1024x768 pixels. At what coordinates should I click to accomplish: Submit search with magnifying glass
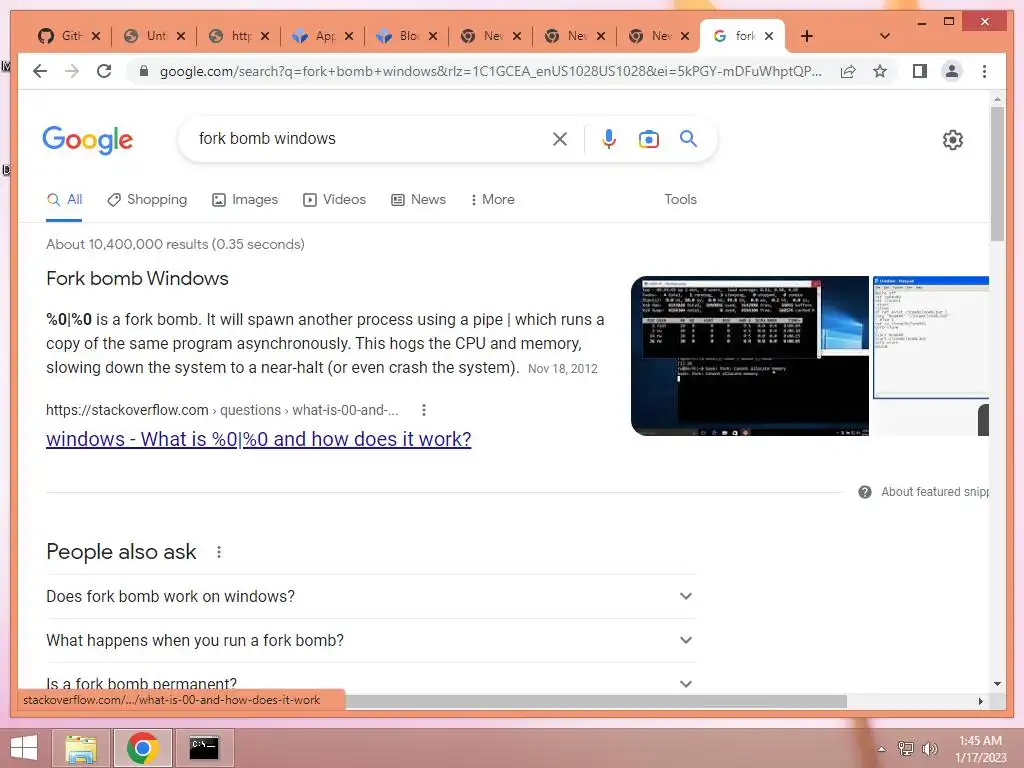[x=688, y=138]
